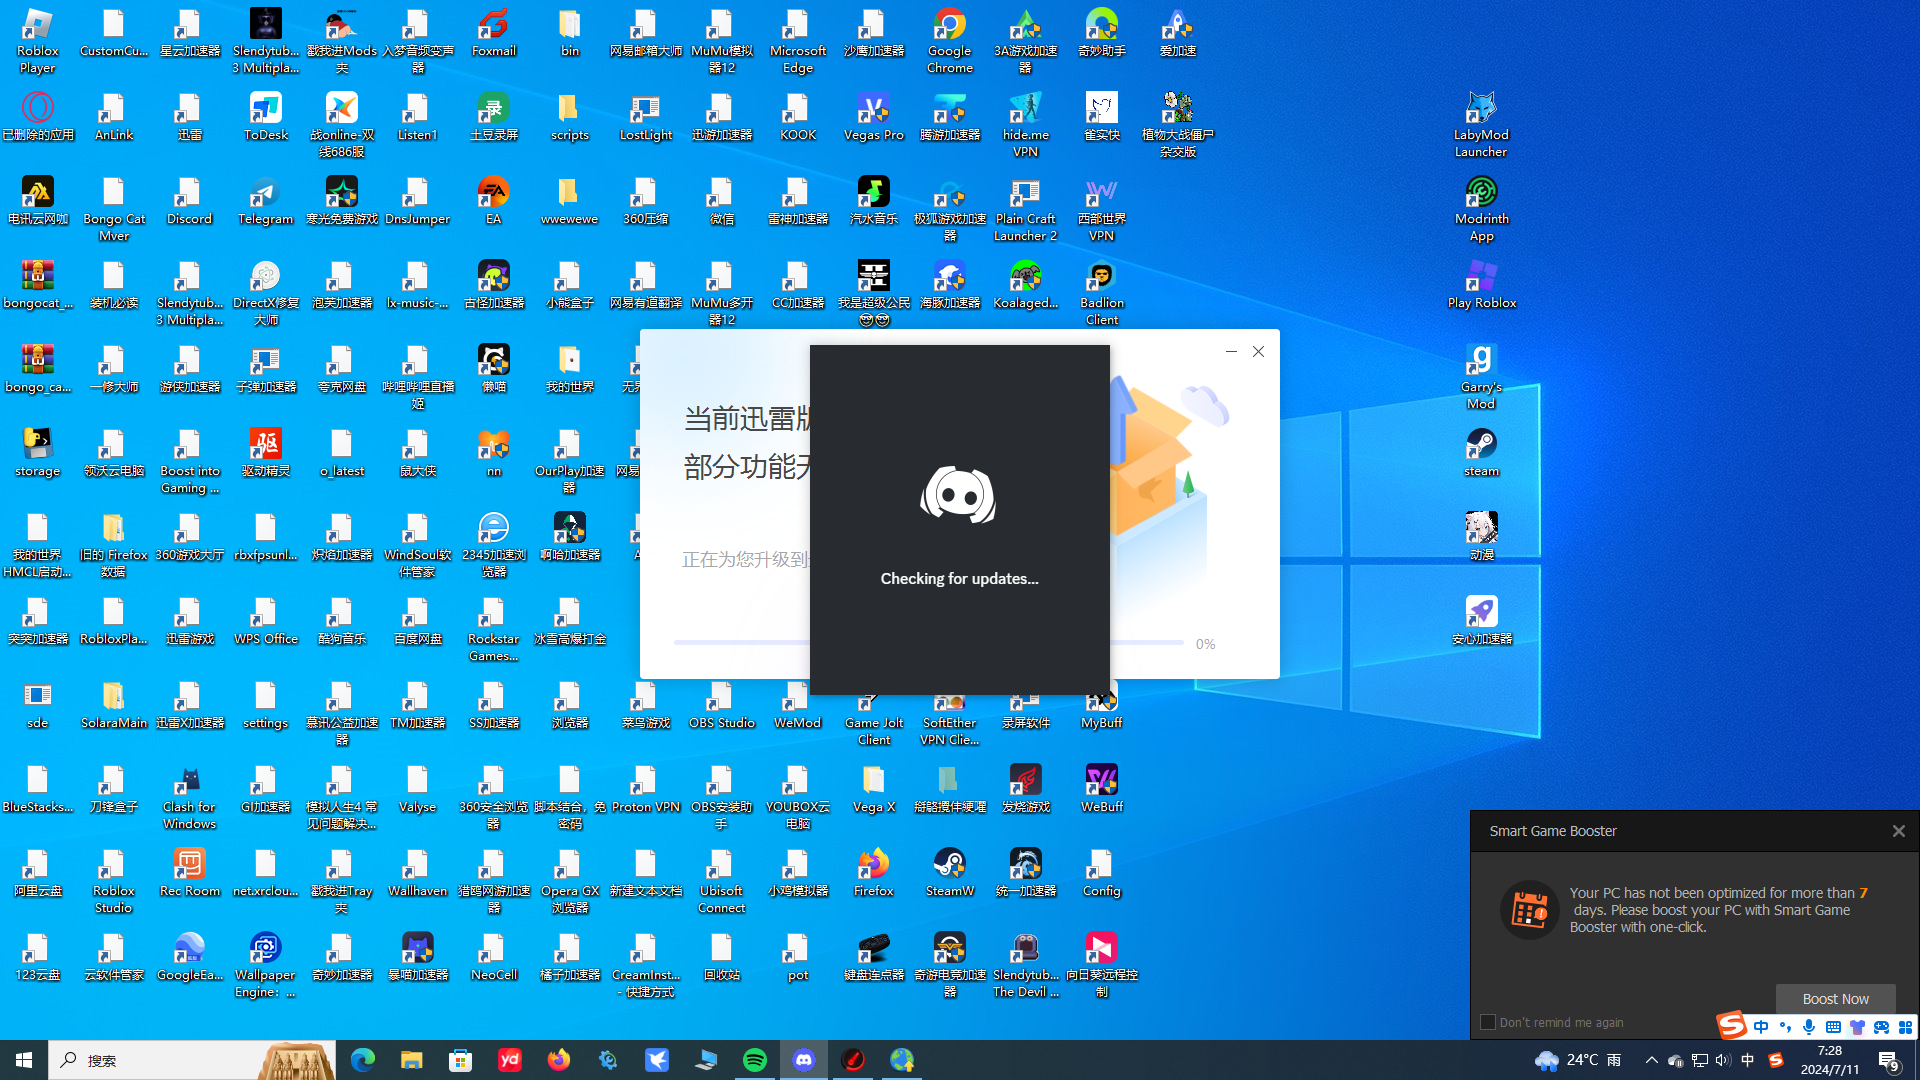Image resolution: width=1920 pixels, height=1080 pixels.
Task: Toggle the Sogou punctuation mode
Action: click(1785, 1027)
